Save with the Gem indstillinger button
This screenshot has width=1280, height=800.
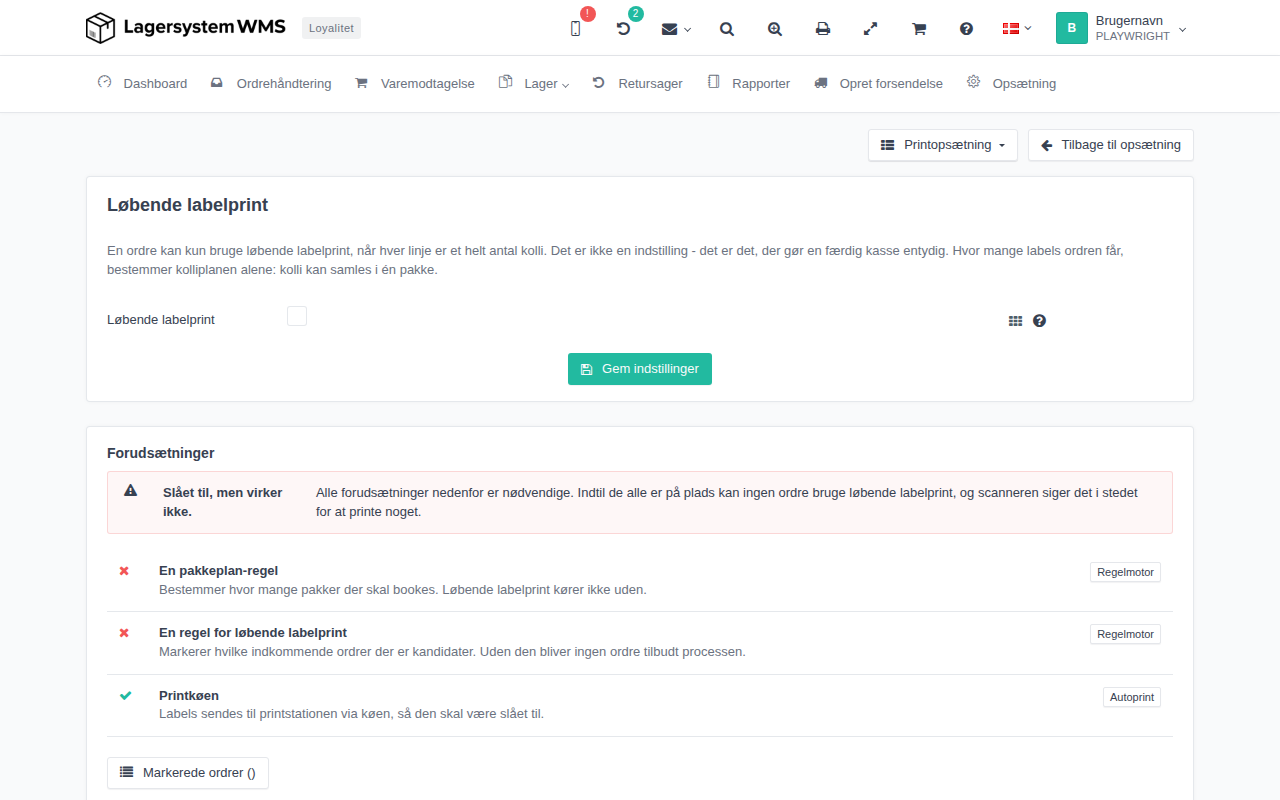pyautogui.click(x=640, y=369)
